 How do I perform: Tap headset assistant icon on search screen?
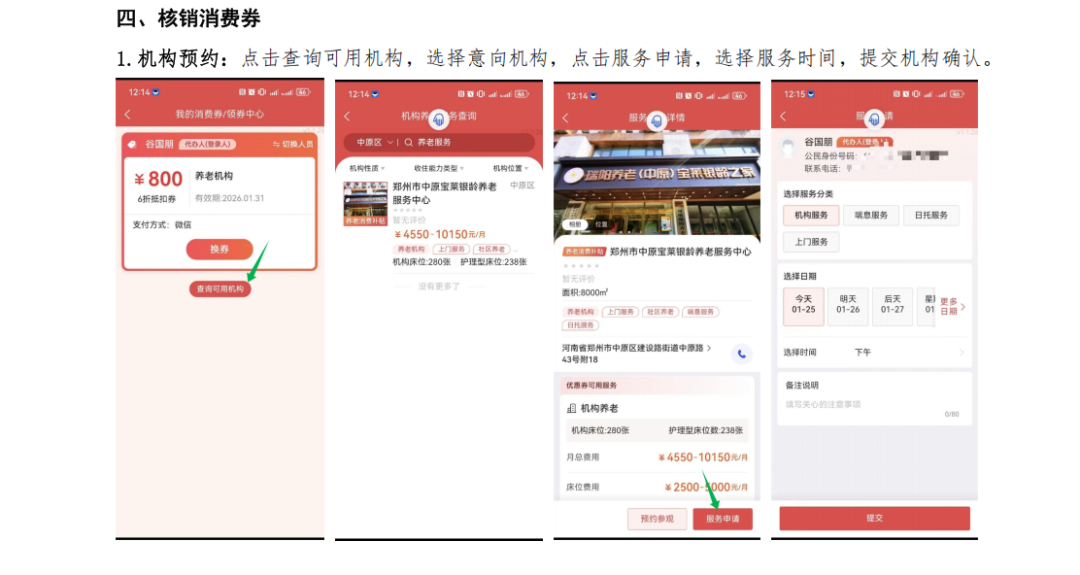click(438, 120)
